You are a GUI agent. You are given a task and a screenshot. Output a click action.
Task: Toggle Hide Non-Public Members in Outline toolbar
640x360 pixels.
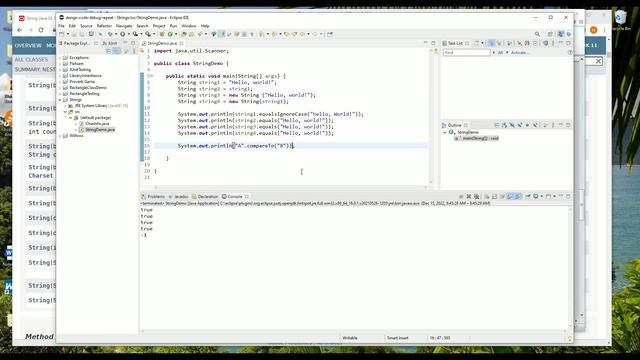tap(527, 125)
